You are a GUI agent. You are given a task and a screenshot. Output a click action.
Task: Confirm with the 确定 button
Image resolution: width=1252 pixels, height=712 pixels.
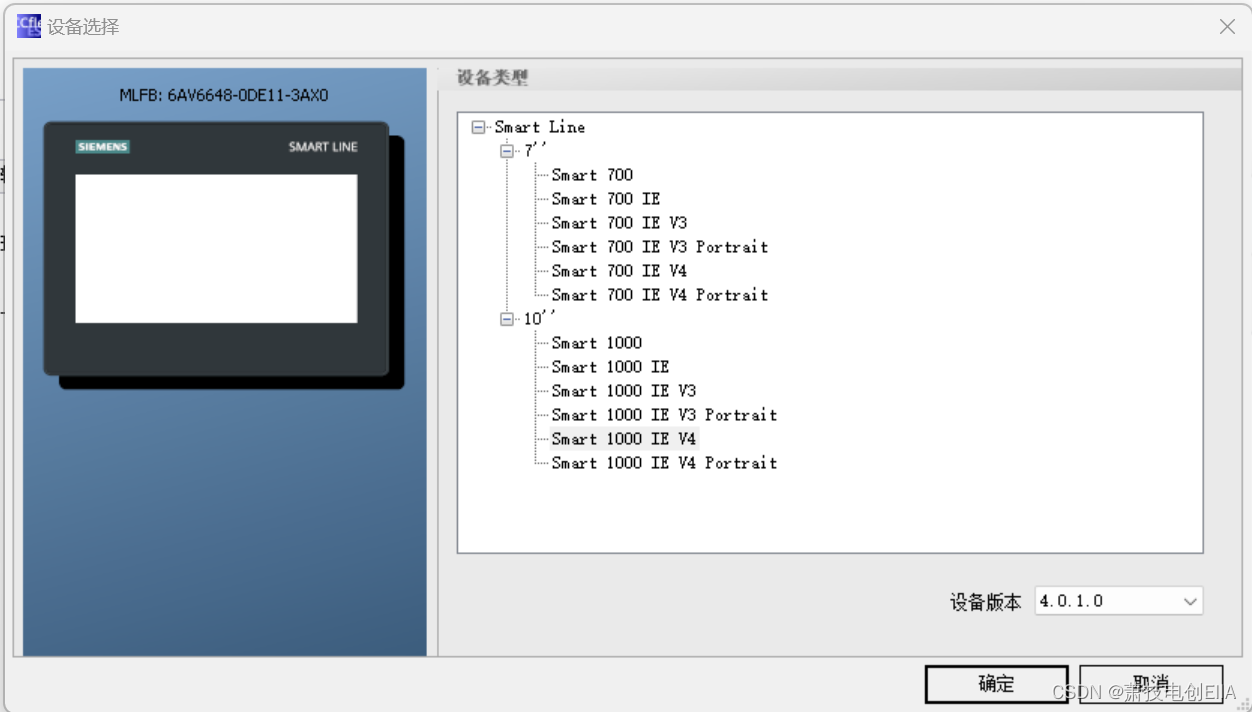[x=996, y=684]
